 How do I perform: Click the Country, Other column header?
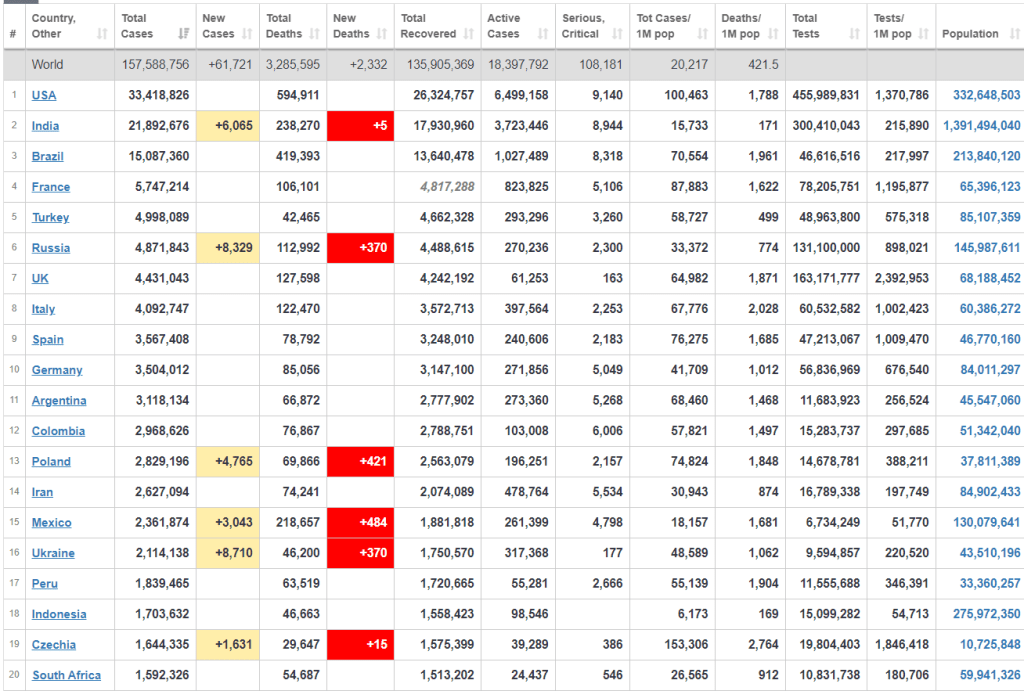(x=54, y=26)
